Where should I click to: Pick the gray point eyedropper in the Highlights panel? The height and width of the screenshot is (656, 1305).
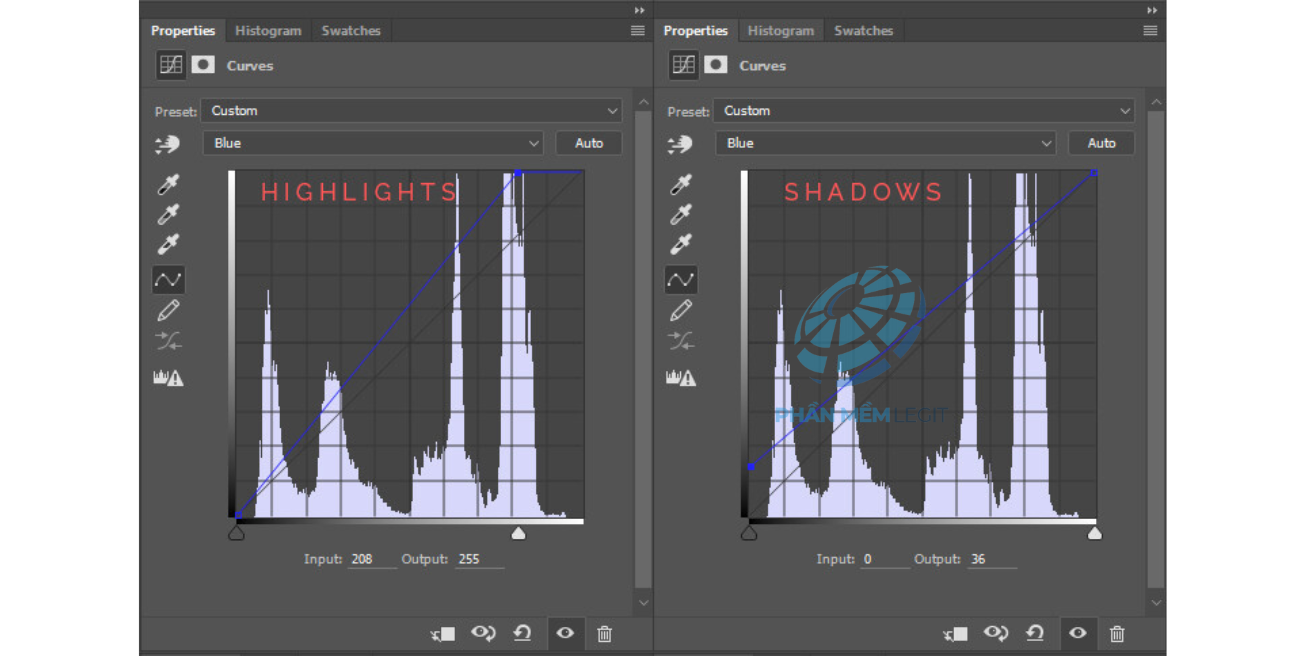pos(168,215)
